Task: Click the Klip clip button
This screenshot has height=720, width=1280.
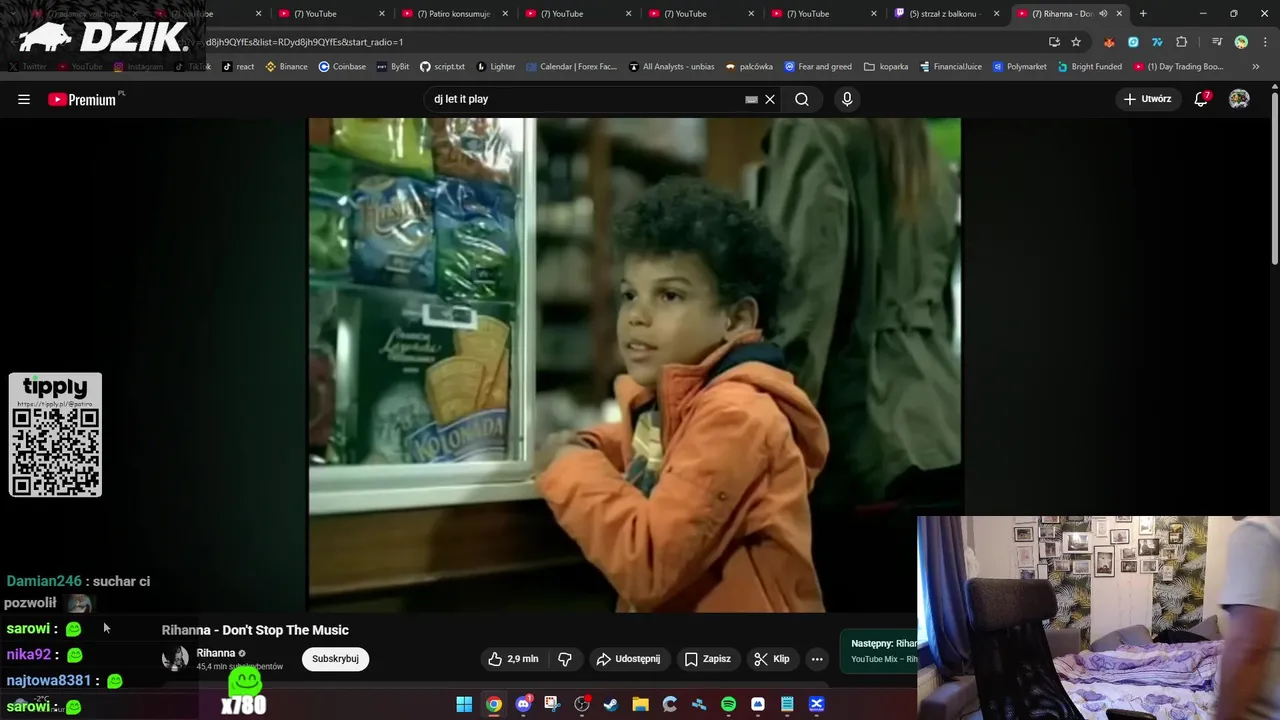Action: click(772, 659)
